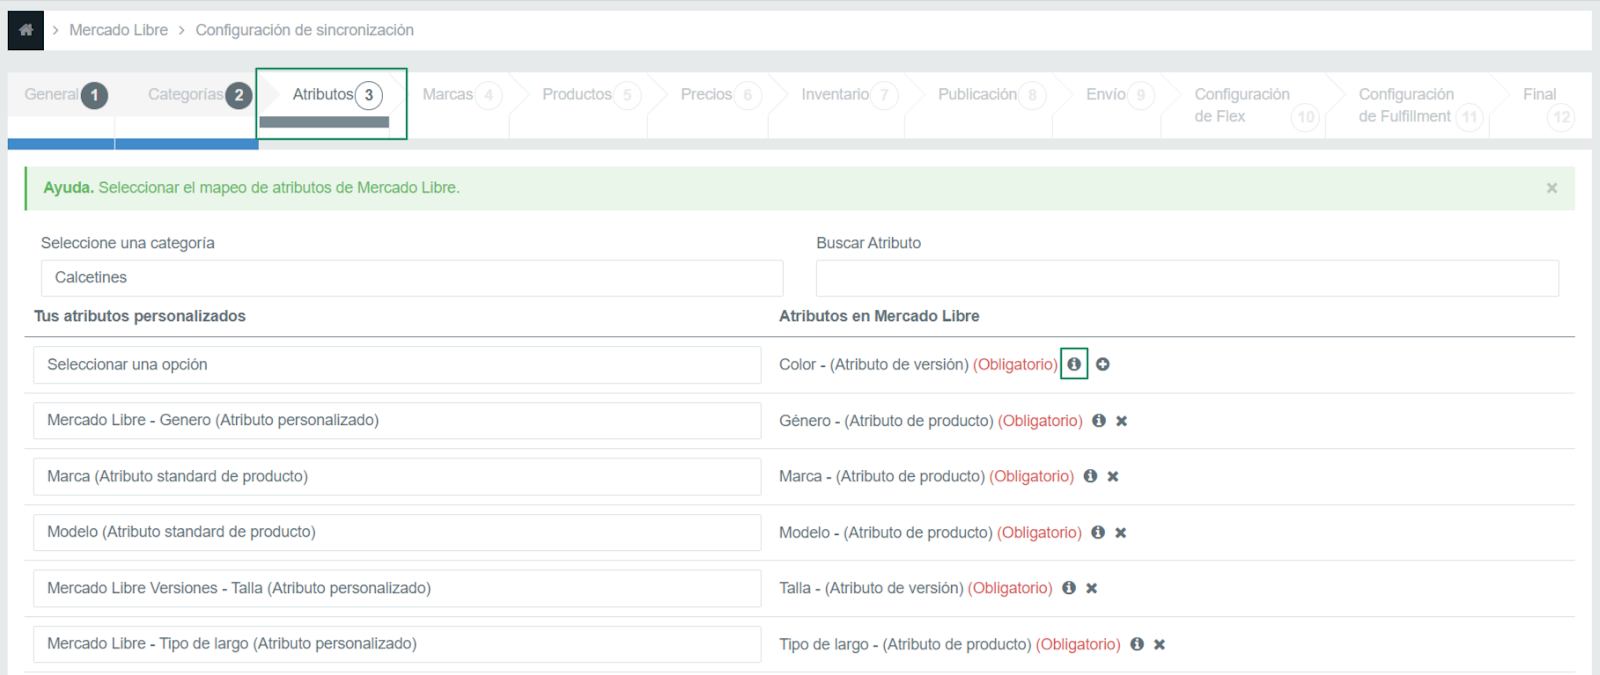
Task: Open Mercado Libre - Tipo de largo dropdown
Action: coord(397,644)
